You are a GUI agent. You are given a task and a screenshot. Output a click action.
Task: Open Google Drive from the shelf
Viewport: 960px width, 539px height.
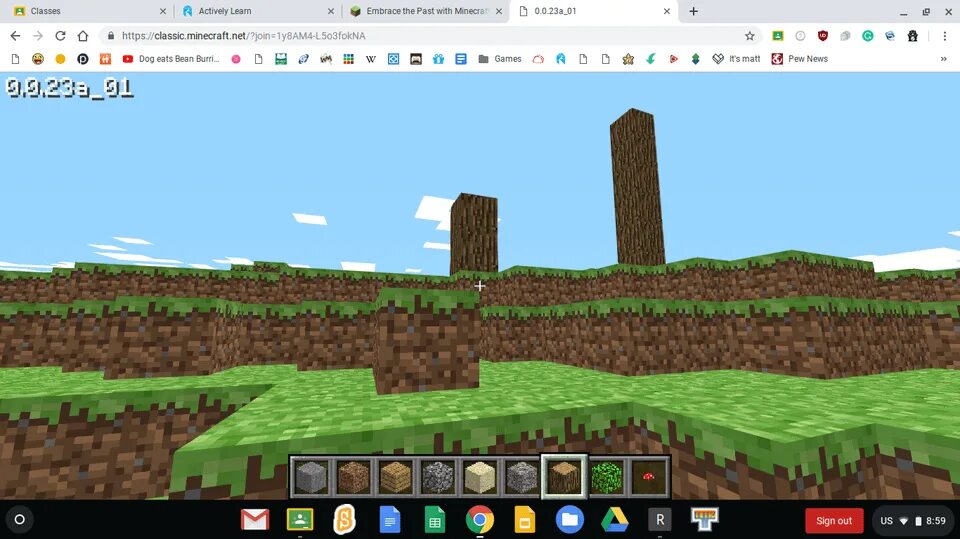615,520
